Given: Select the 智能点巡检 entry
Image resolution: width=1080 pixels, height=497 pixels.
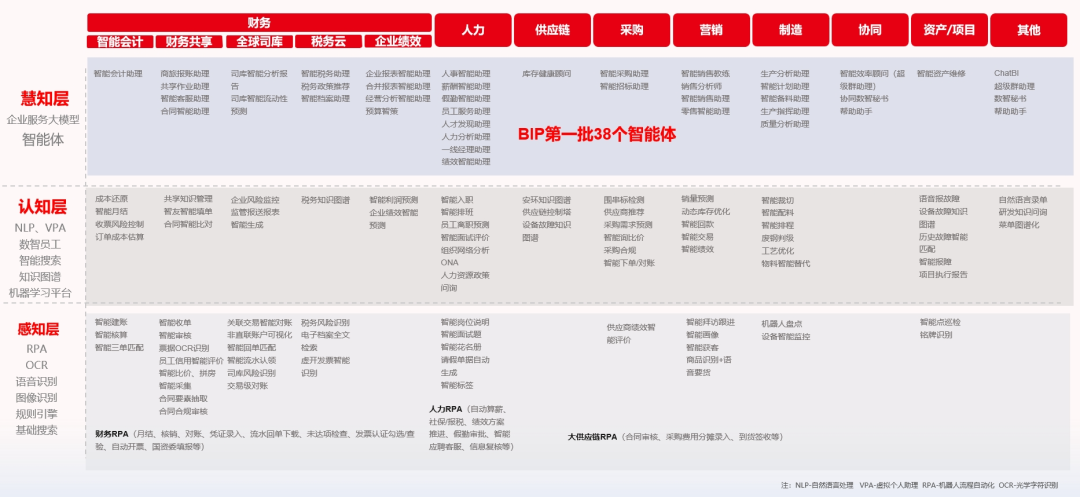Looking at the screenshot, I should pyautogui.click(x=940, y=322).
